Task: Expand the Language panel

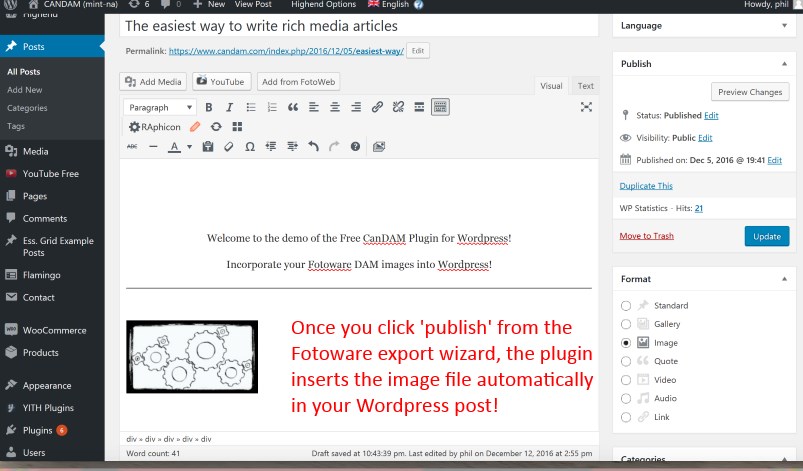Action: (784, 25)
